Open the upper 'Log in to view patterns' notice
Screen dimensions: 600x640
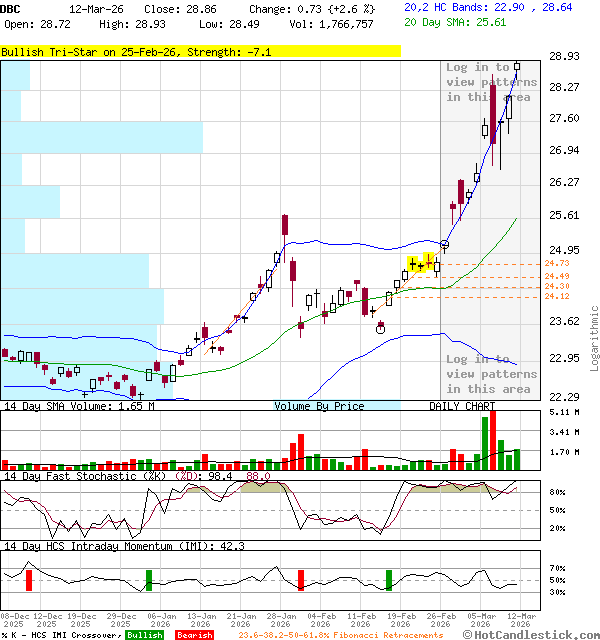pyautogui.click(x=488, y=83)
